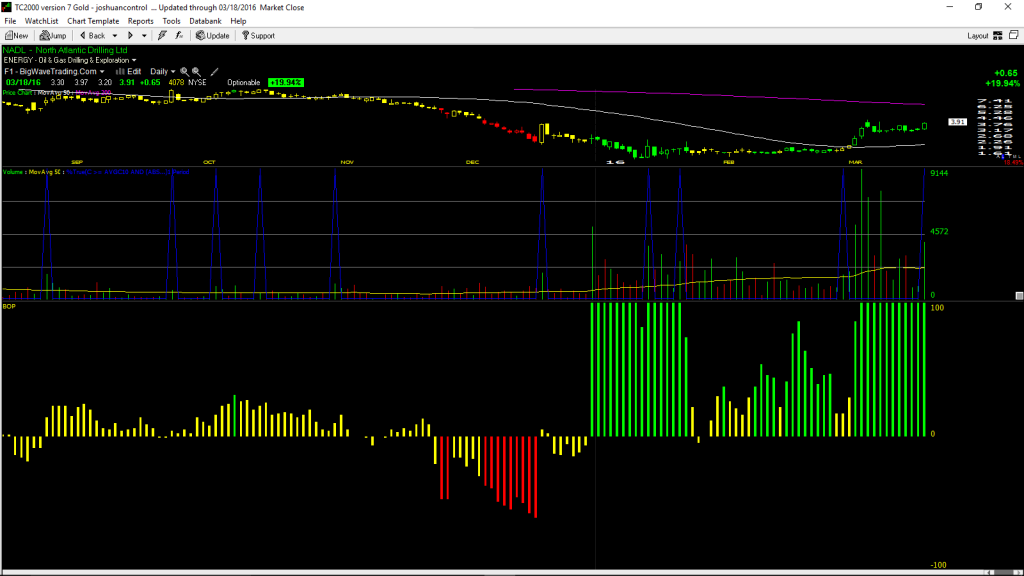Open the Forward history dropdown arrow
1024x576 pixels.
tap(144, 36)
